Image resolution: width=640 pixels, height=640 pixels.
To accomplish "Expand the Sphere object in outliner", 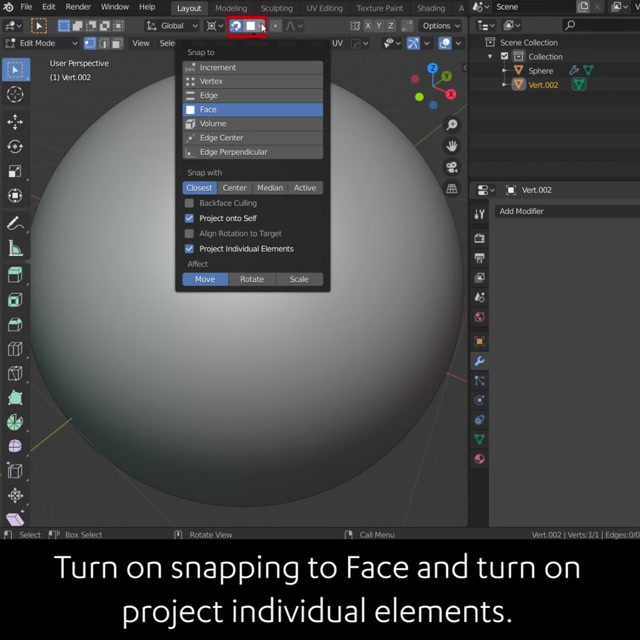I will click(506, 71).
